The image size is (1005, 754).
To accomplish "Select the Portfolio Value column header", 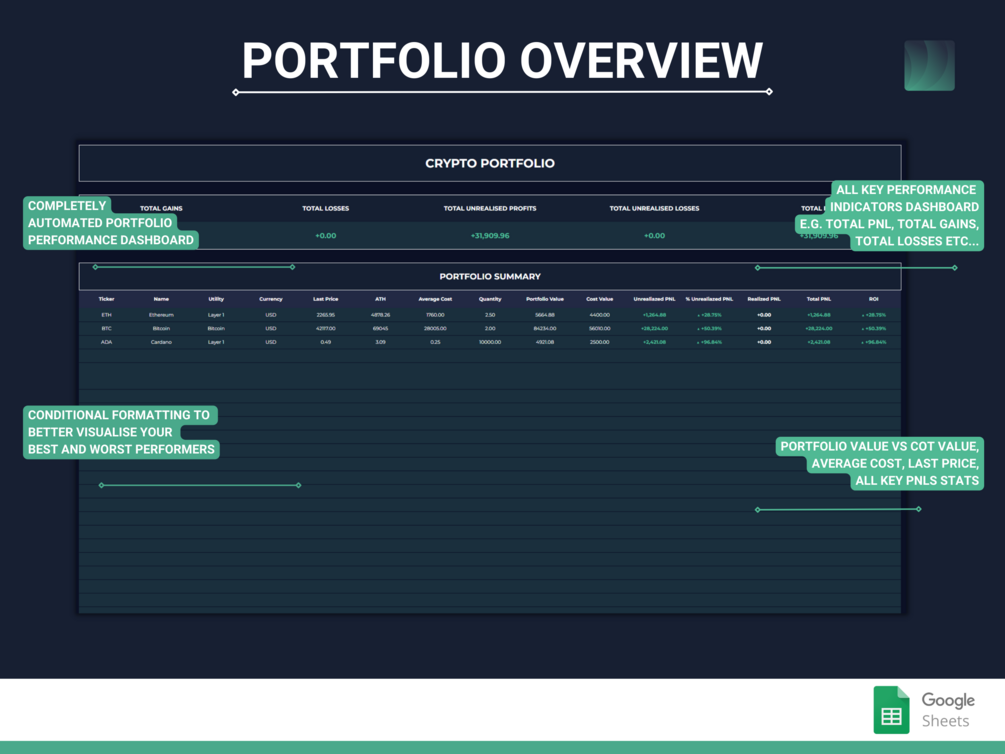I will pos(545,299).
